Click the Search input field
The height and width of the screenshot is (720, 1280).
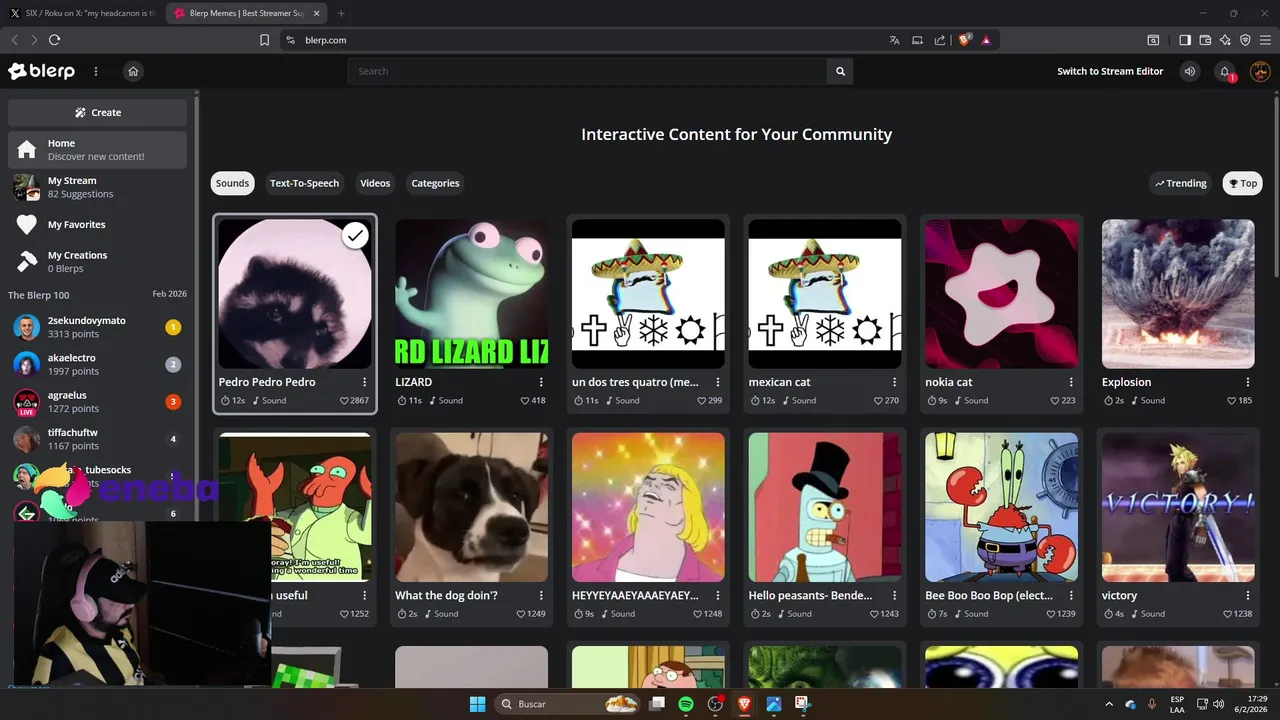(x=587, y=71)
